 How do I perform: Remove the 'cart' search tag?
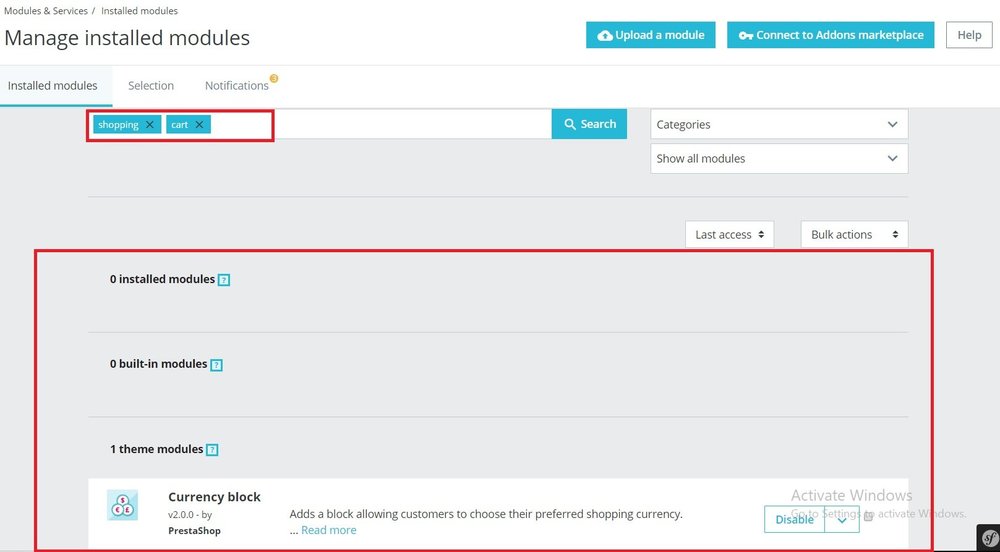tap(199, 125)
